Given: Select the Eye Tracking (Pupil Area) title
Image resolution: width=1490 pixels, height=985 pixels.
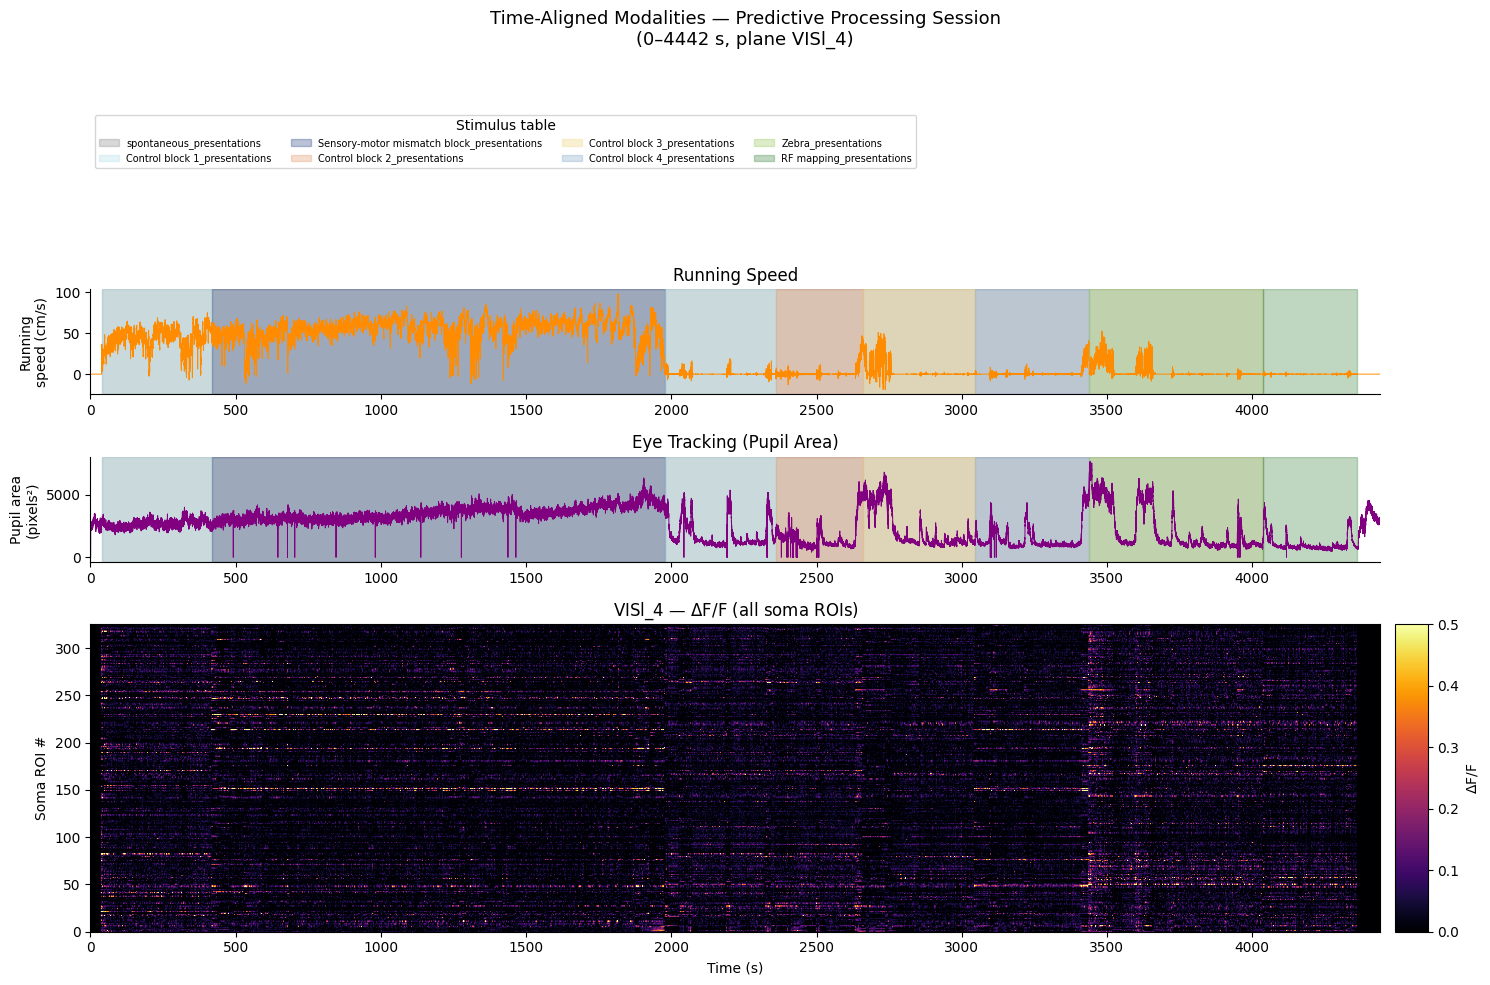Looking at the screenshot, I should tap(735, 442).
